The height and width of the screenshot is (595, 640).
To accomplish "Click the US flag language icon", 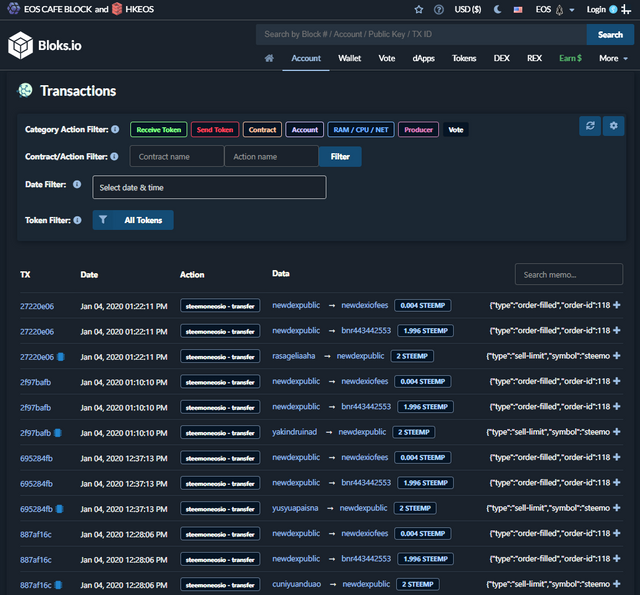I will point(518,10).
